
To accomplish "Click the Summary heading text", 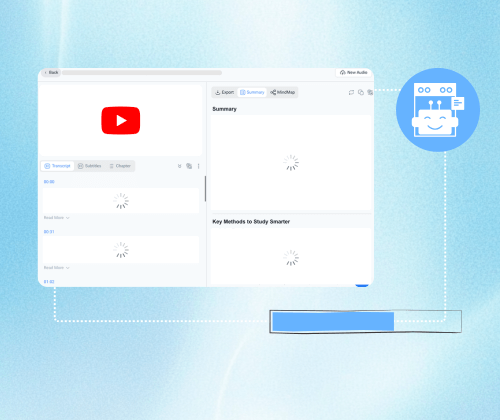I will pyautogui.click(x=224, y=109).
